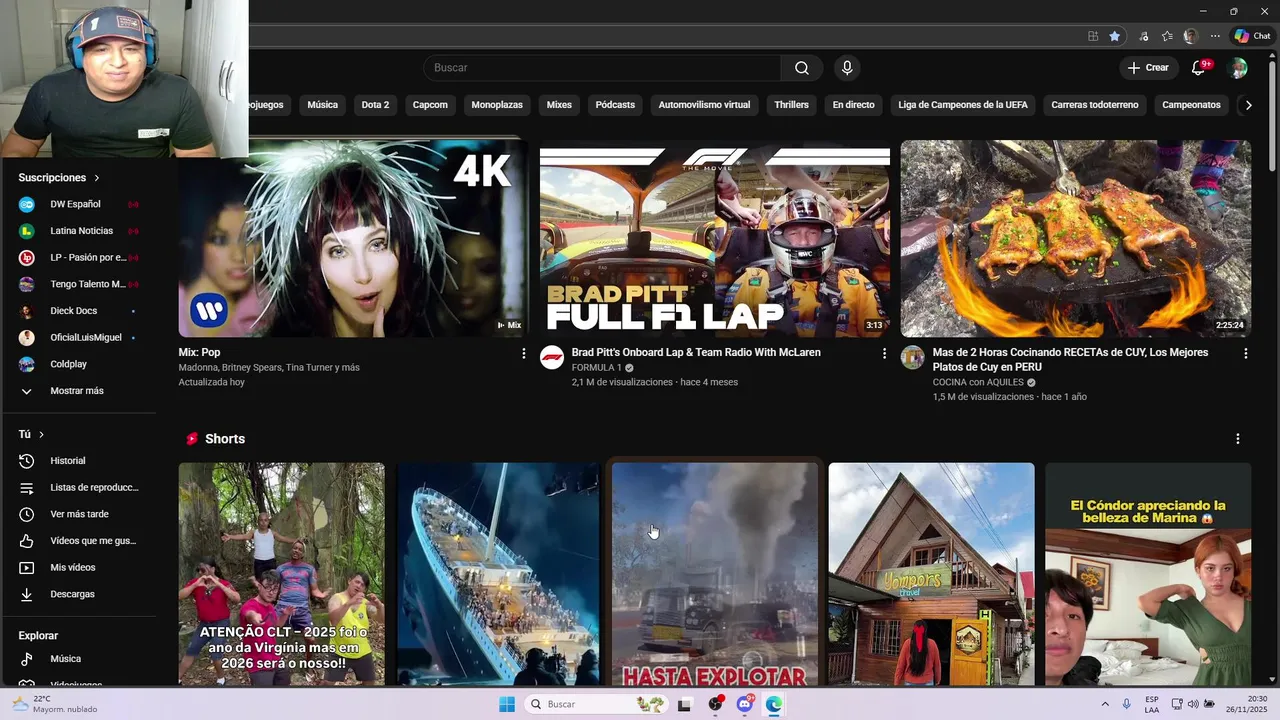Open Discord from the taskbar
1280x720 pixels.
pos(745,704)
